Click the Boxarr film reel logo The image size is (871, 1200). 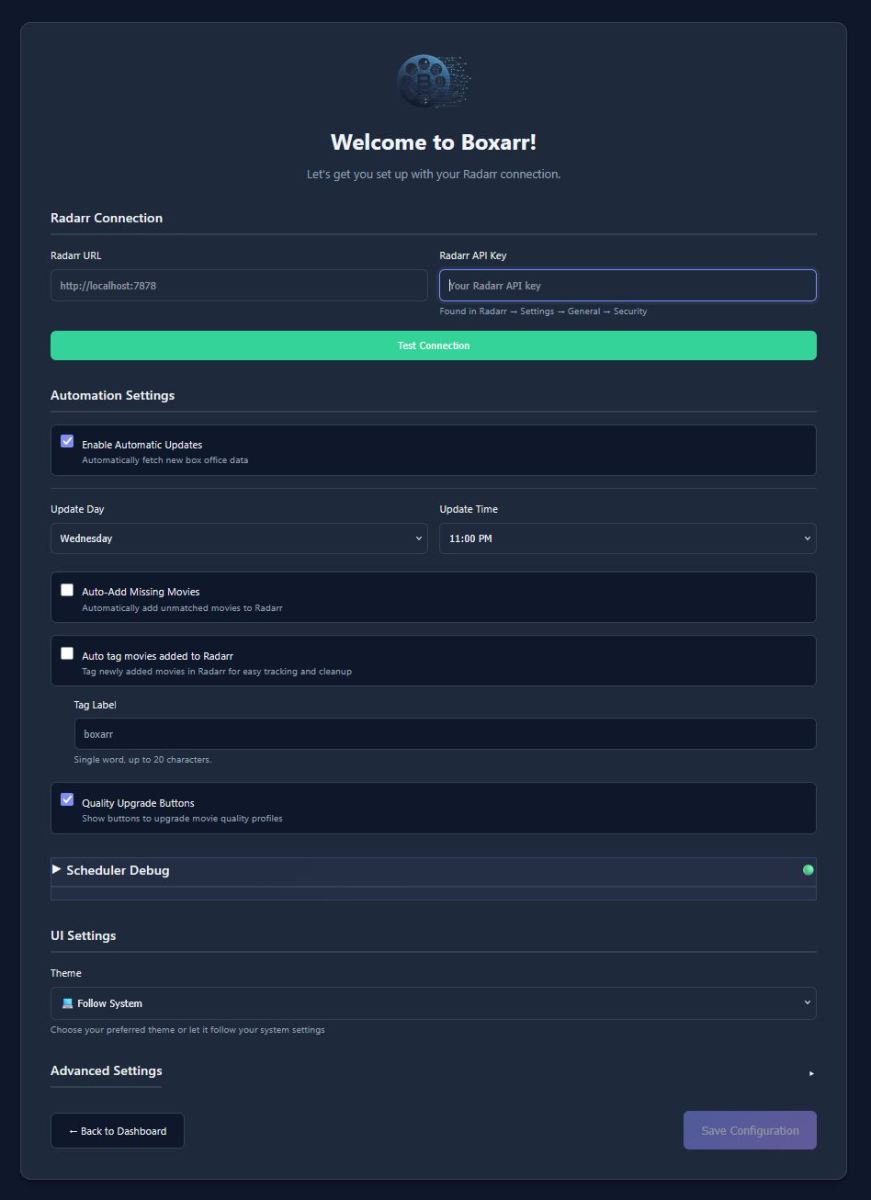433,82
